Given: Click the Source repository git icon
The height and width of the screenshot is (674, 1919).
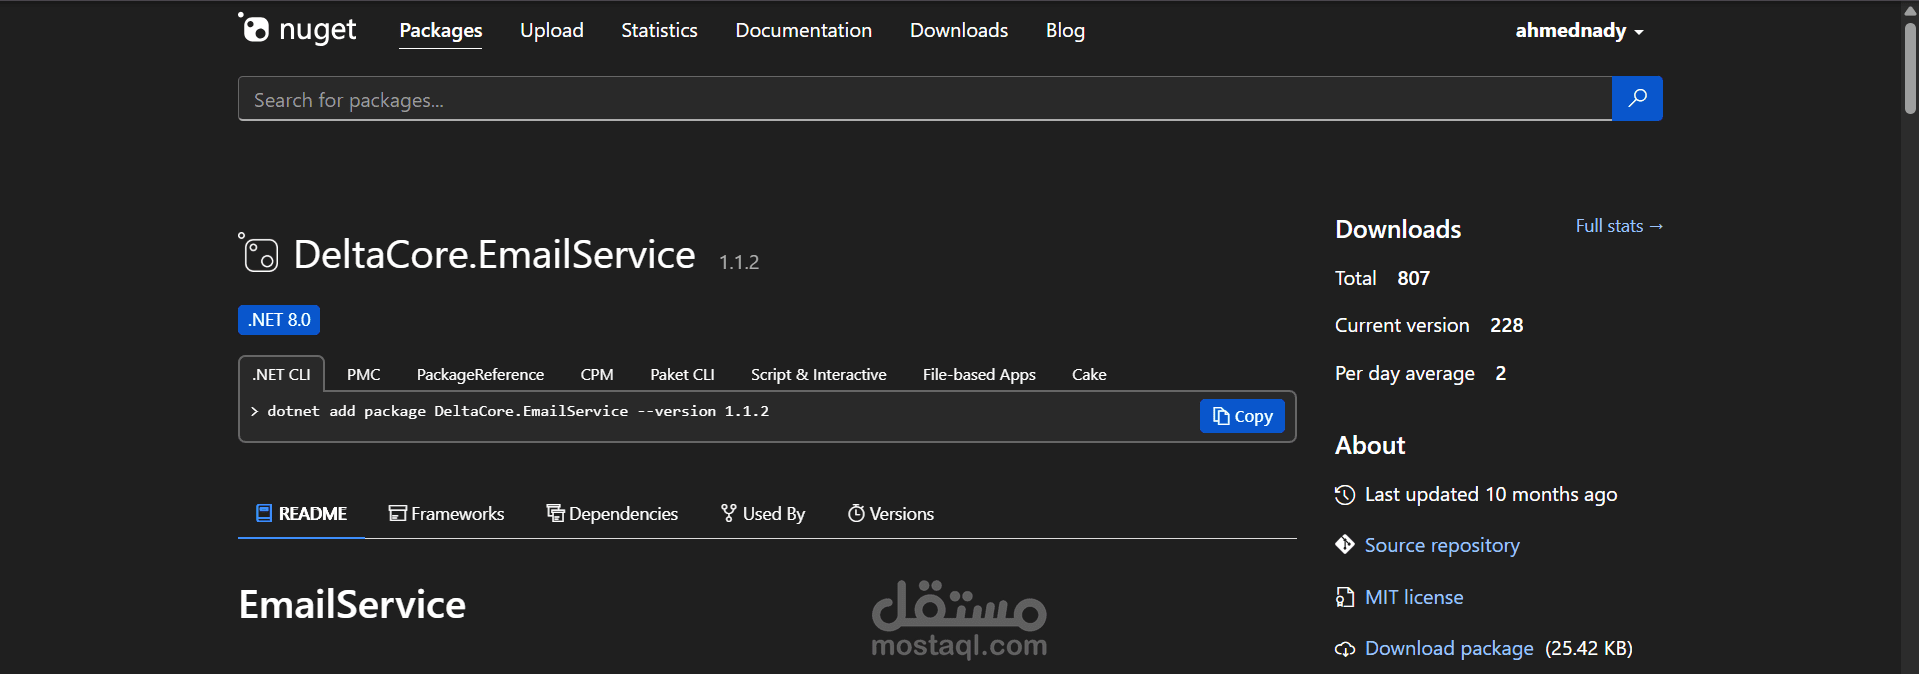Looking at the screenshot, I should (1345, 545).
